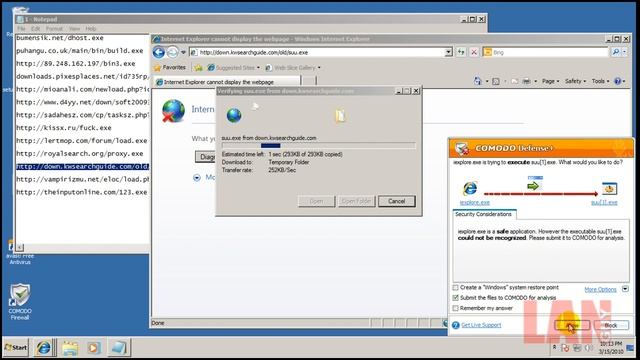Click iexplore.exe link in COMODO alert
Image resolution: width=640 pixels, height=360 pixels.
(474, 202)
